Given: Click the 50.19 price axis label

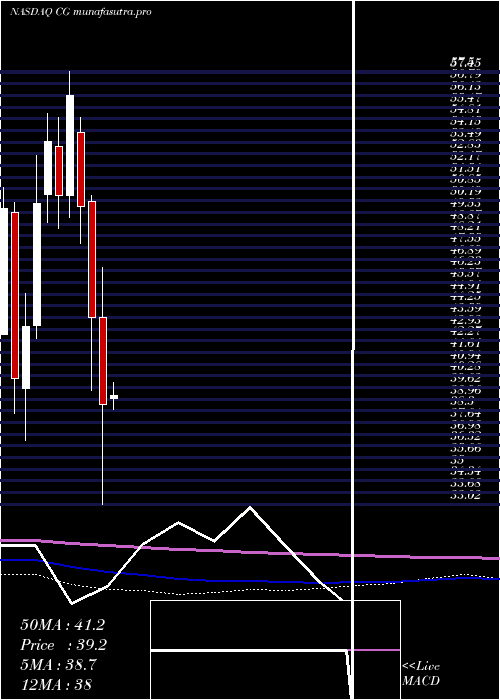Looking at the screenshot, I should [465, 192].
